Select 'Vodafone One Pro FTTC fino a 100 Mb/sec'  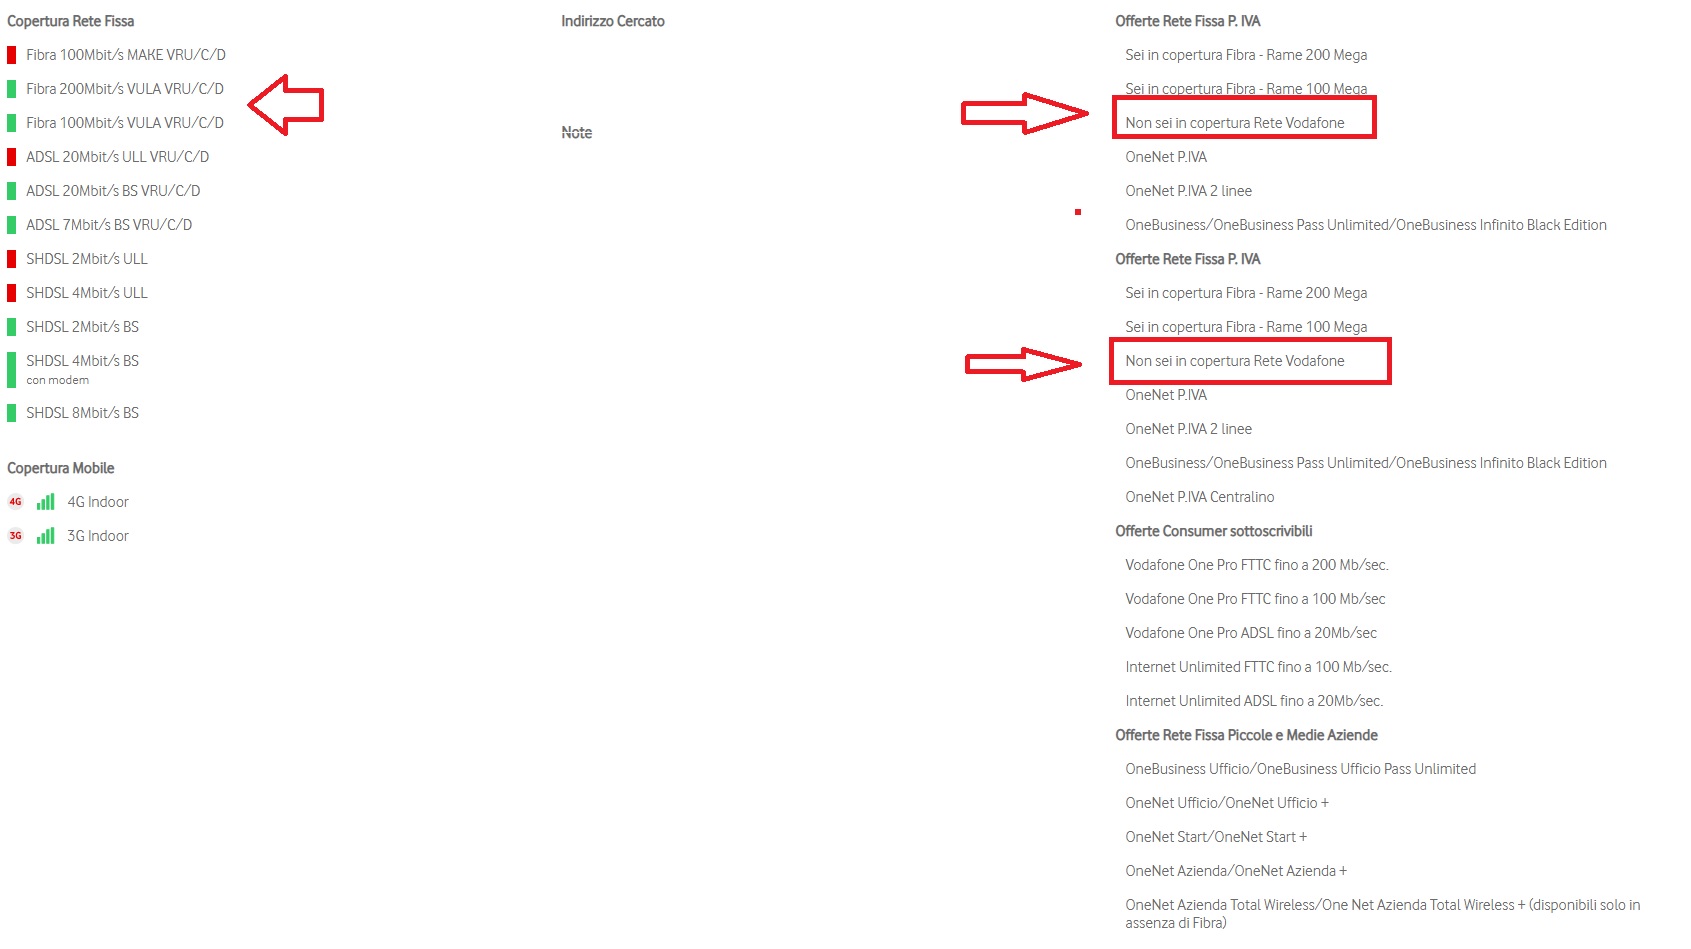(x=1256, y=599)
